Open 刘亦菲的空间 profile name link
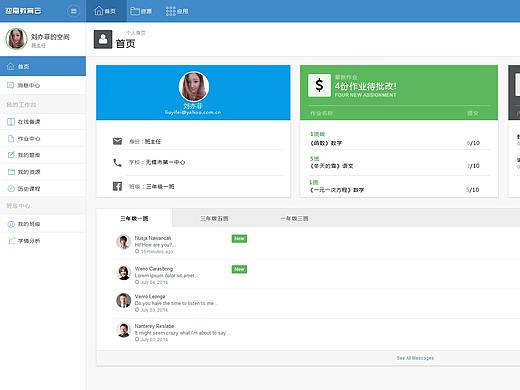The height and width of the screenshot is (390, 520). [50, 37]
